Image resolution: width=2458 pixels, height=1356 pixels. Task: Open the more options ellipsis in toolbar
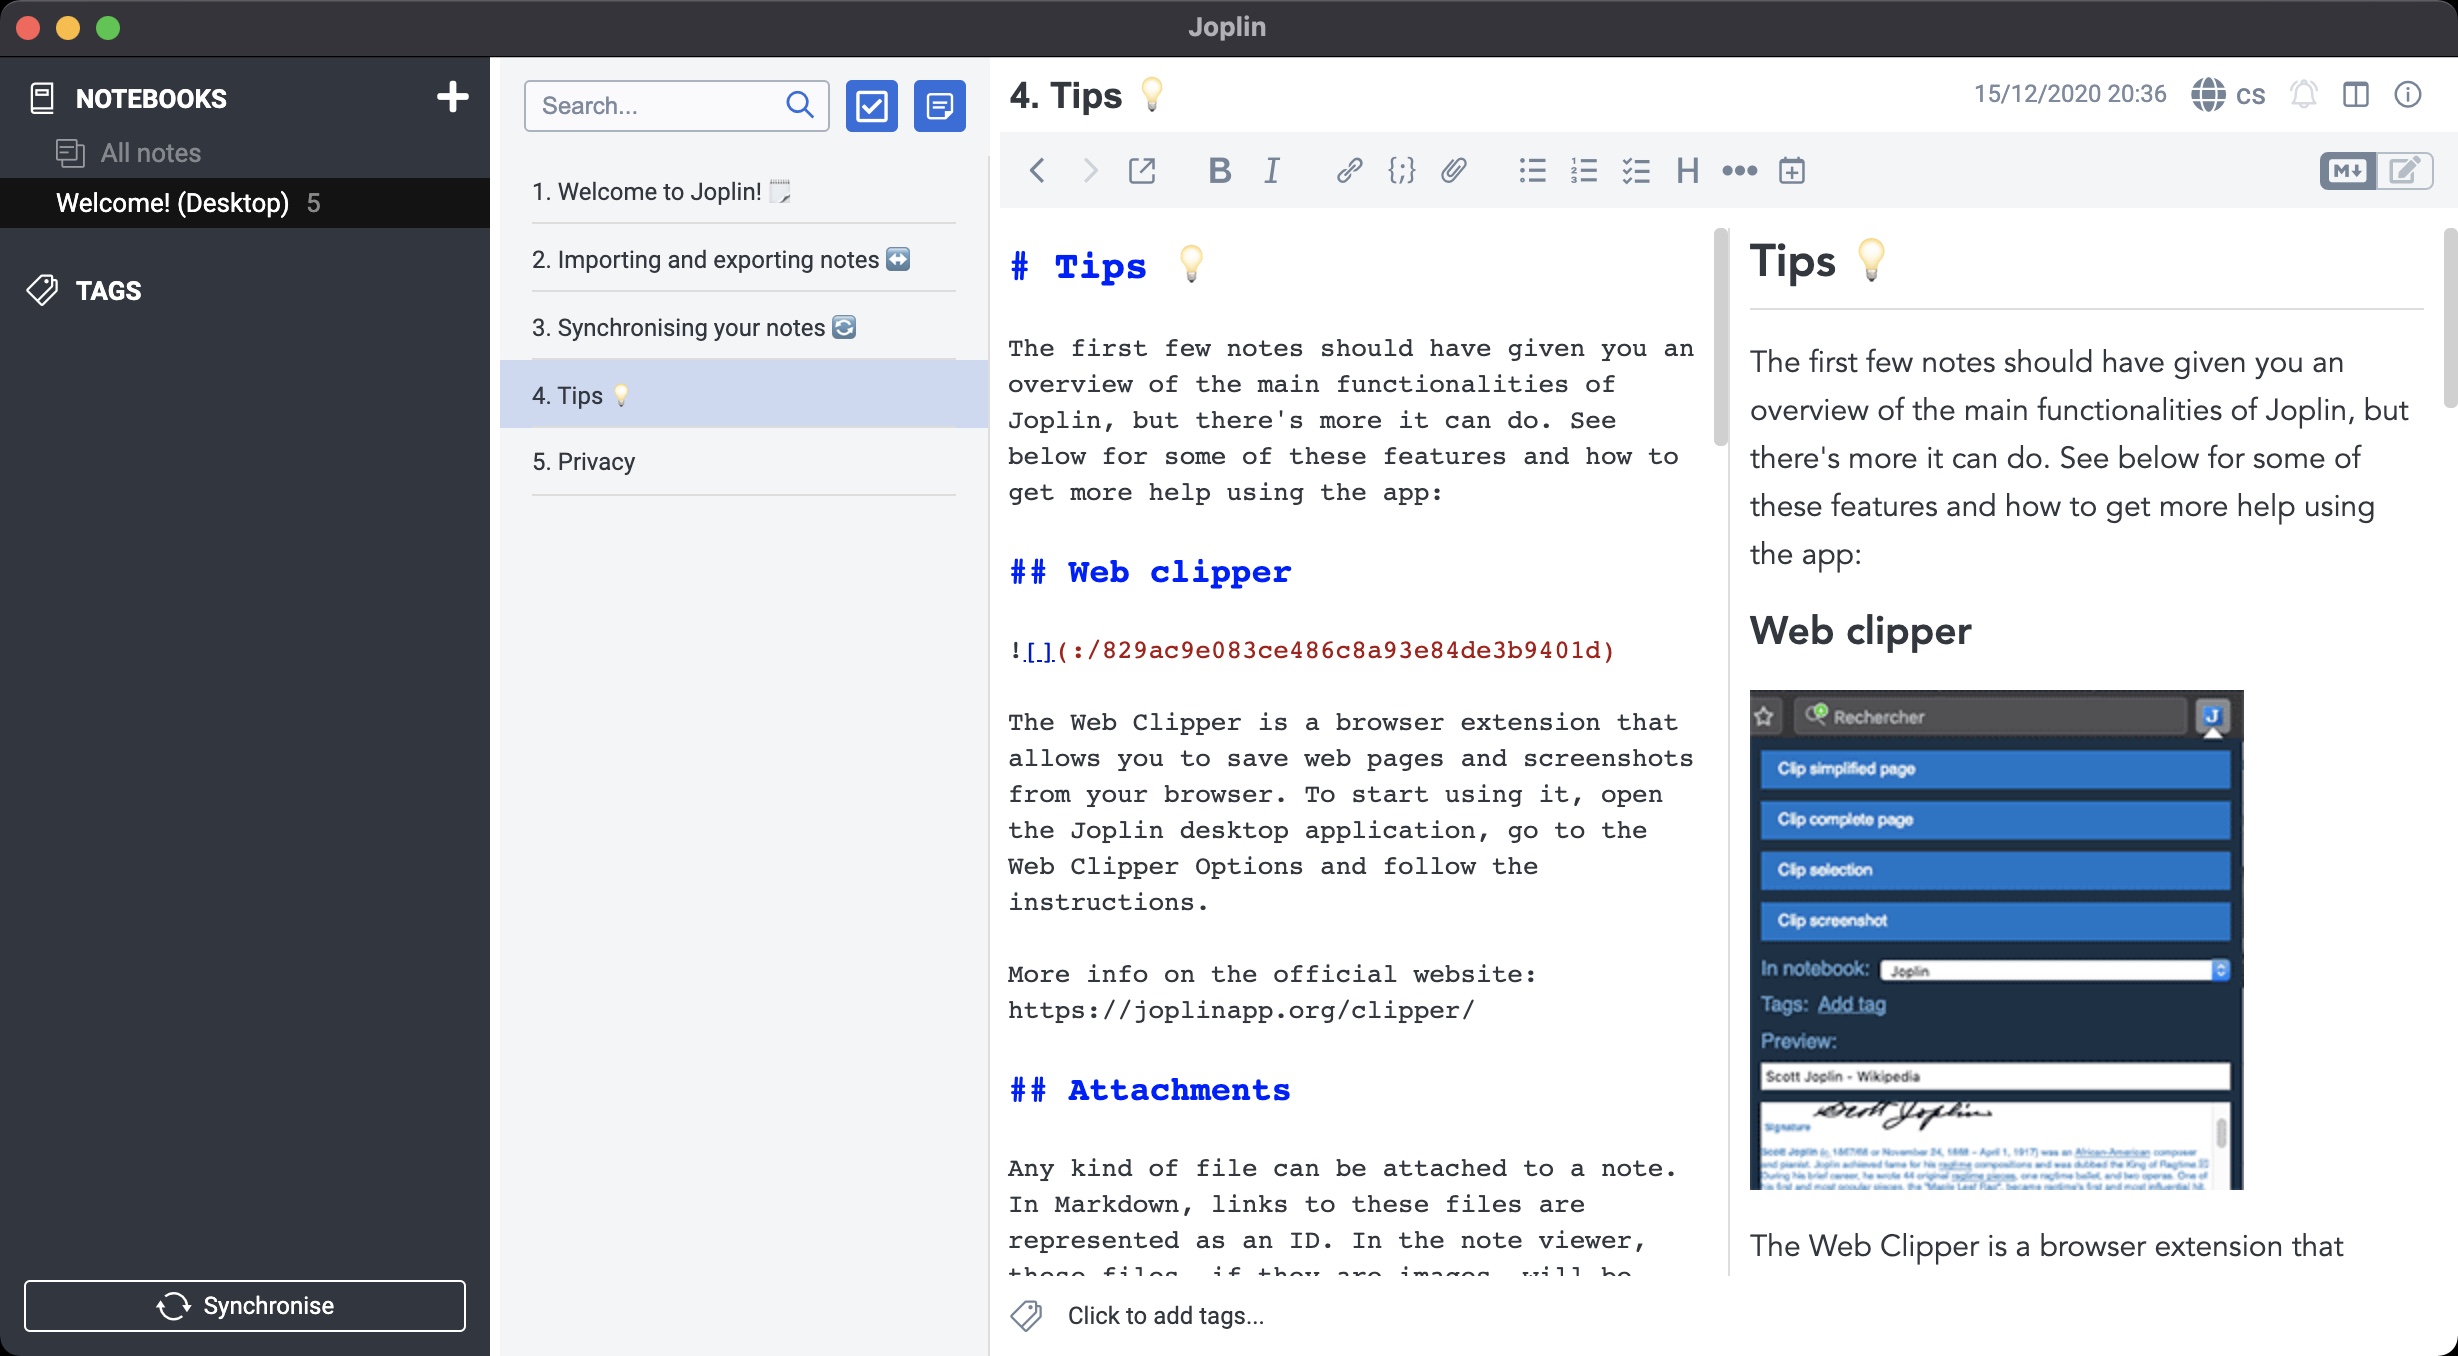1739,171
